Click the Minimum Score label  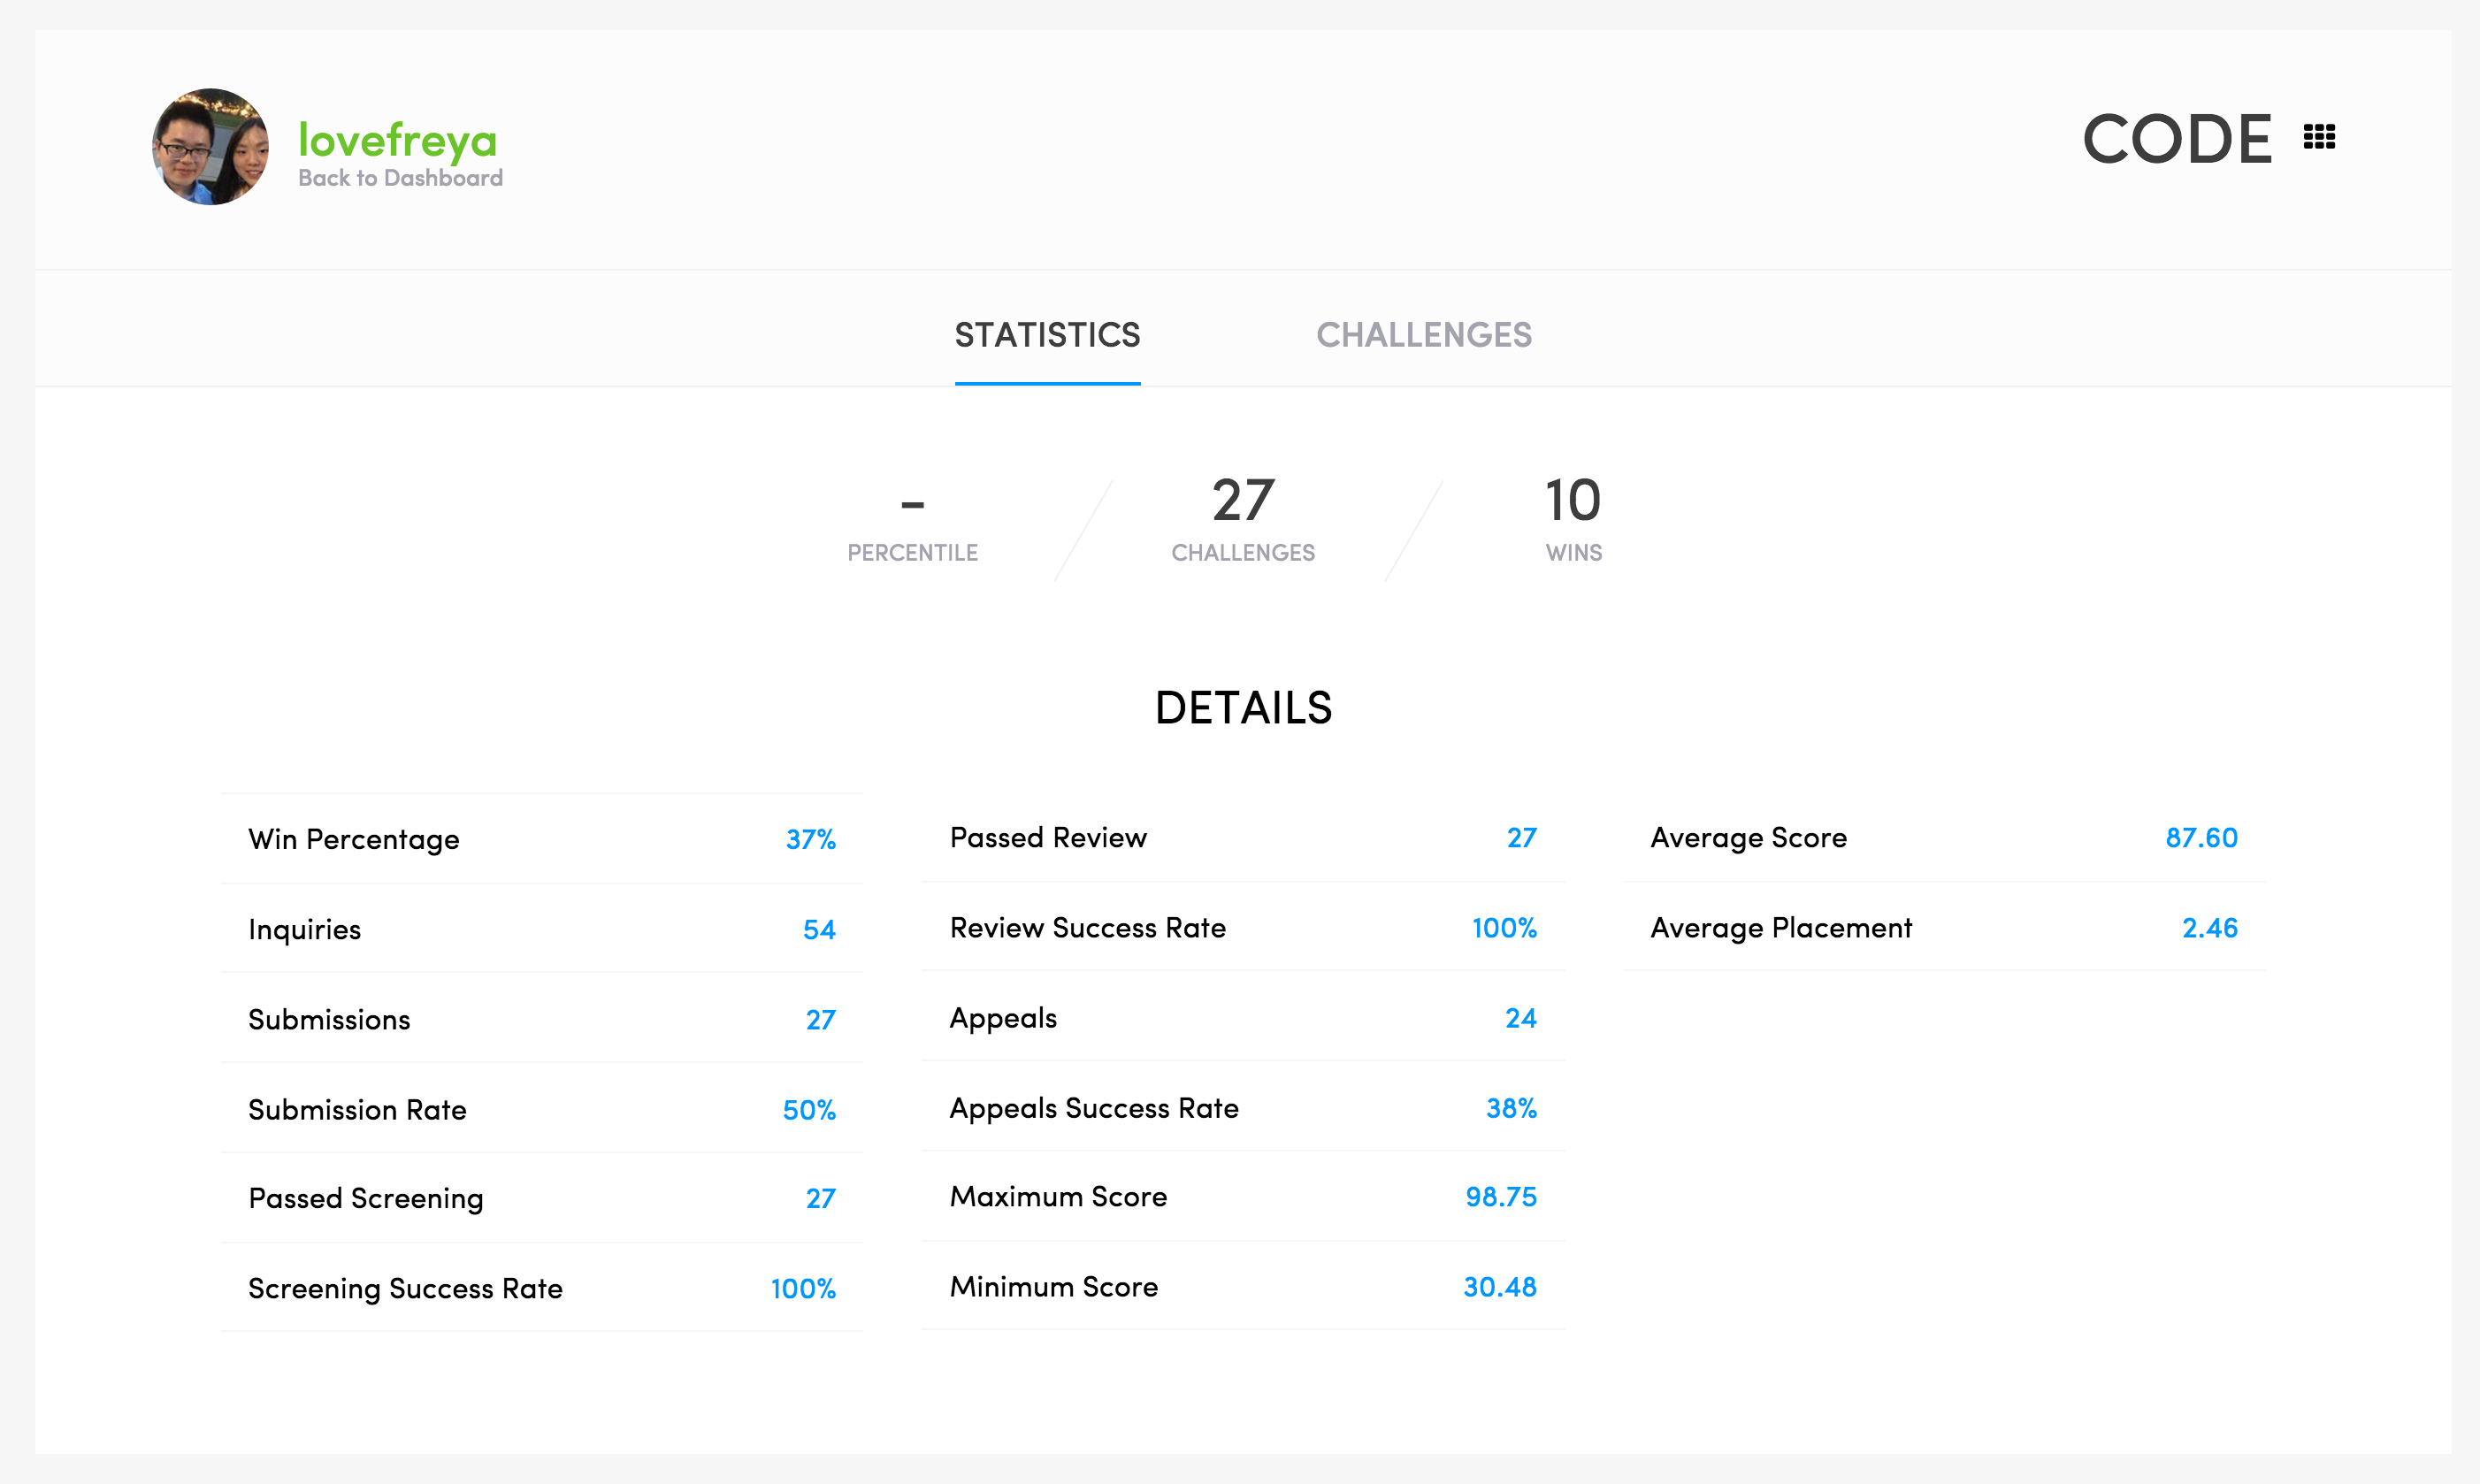point(1054,1286)
